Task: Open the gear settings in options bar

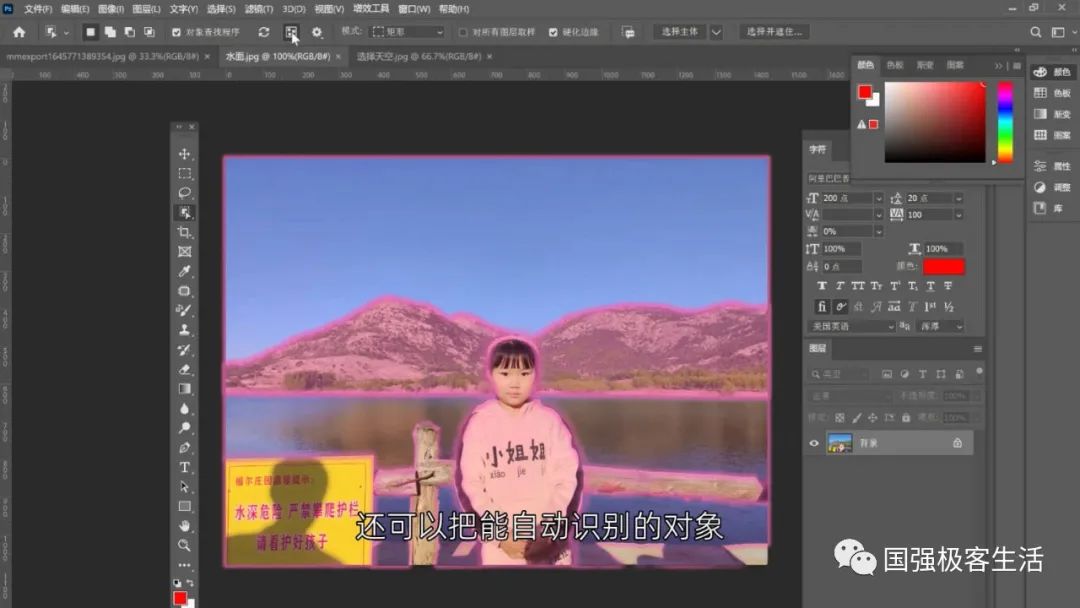Action: coord(317,32)
